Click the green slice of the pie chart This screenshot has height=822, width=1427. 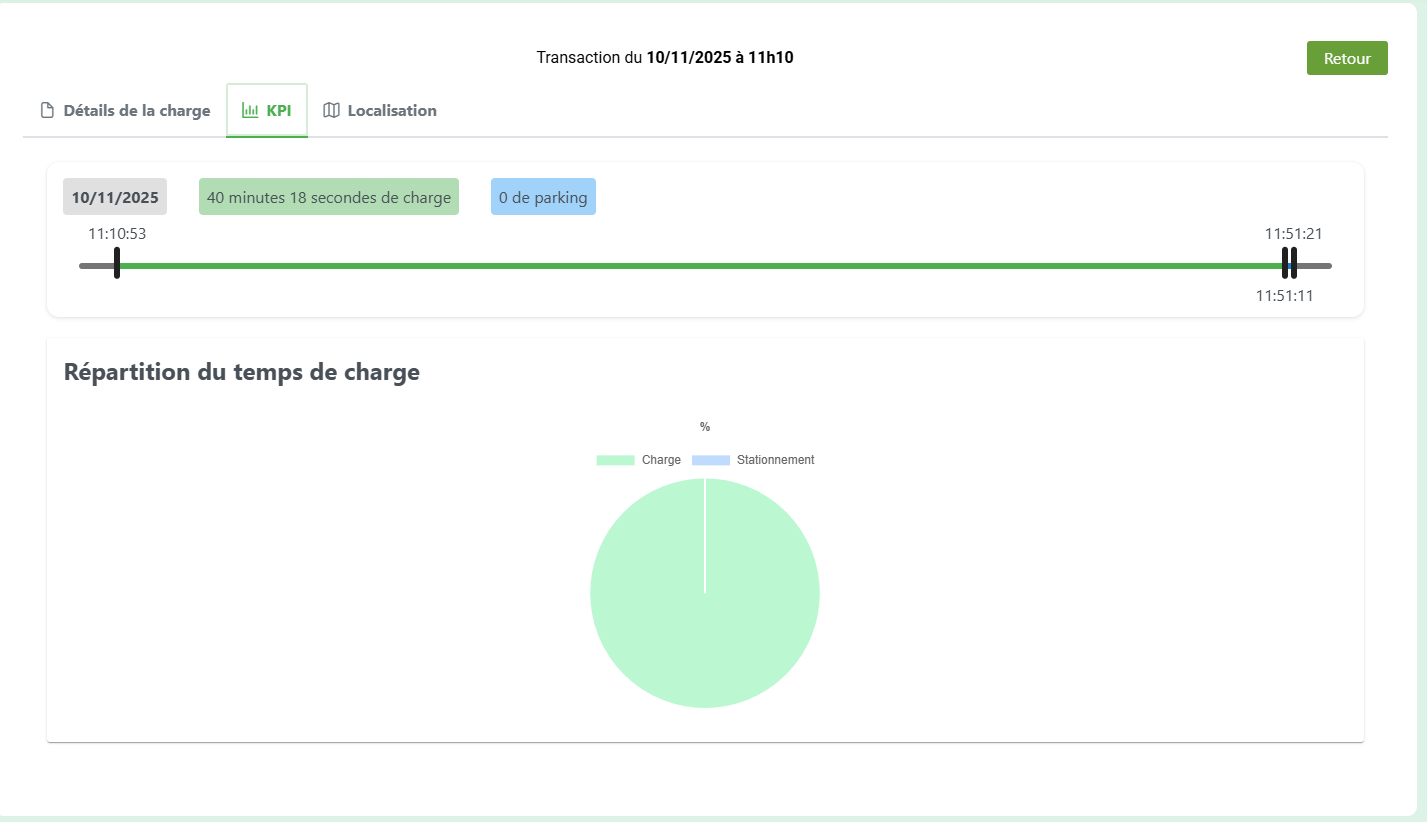coord(660,620)
